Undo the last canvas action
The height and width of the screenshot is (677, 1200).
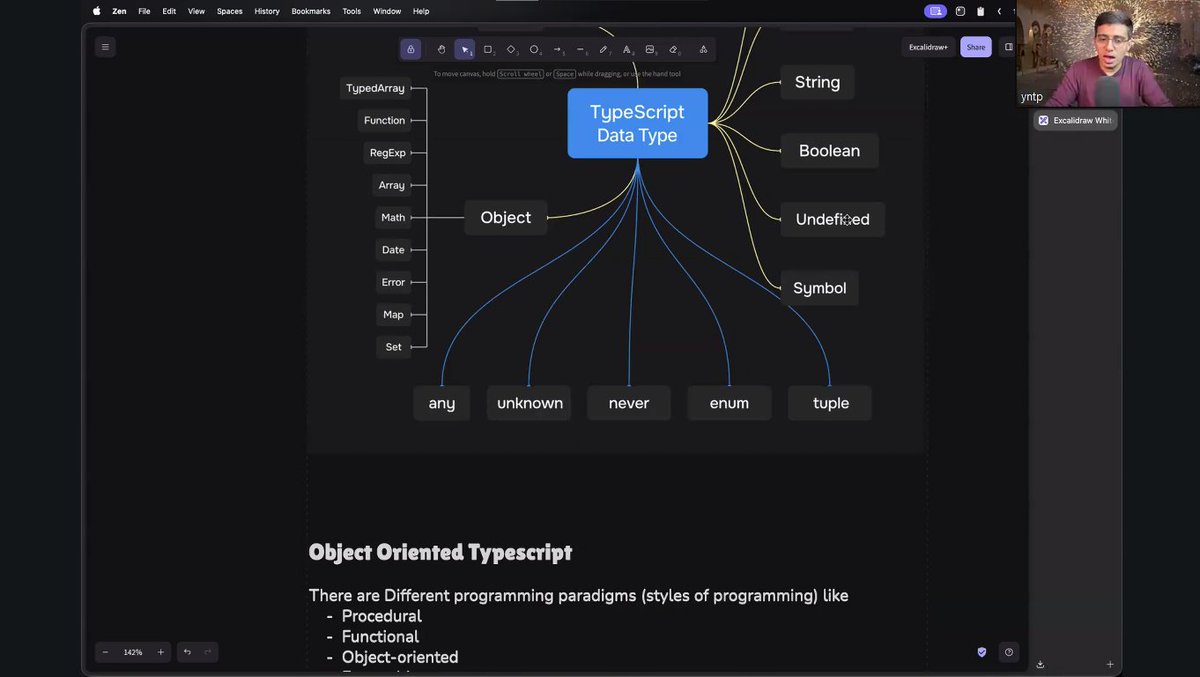point(187,652)
